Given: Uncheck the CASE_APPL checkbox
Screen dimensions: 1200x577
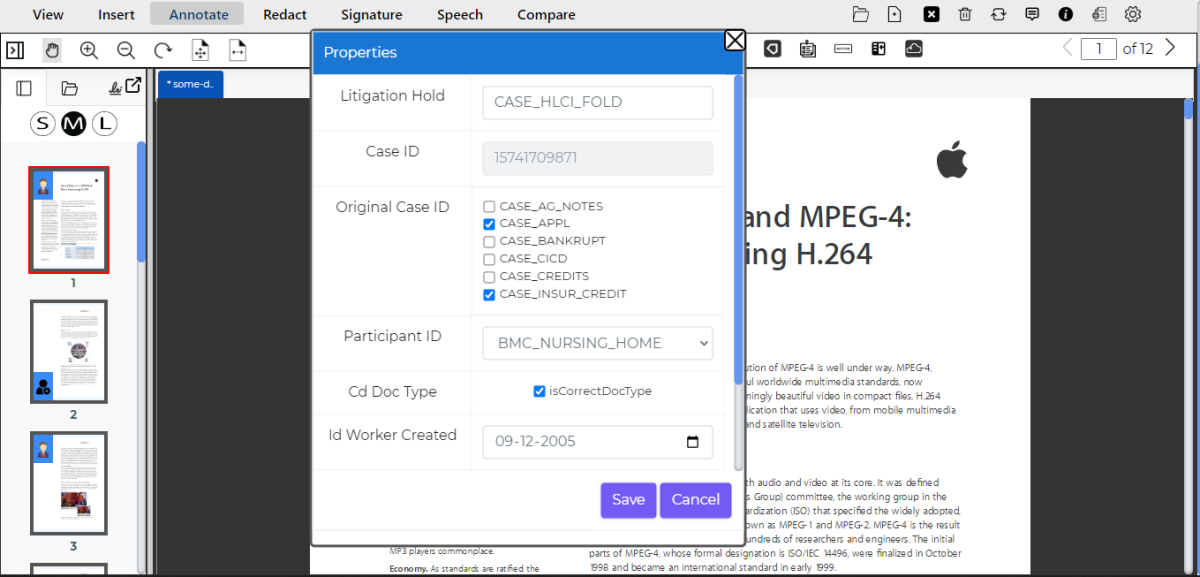Looking at the screenshot, I should (x=489, y=224).
